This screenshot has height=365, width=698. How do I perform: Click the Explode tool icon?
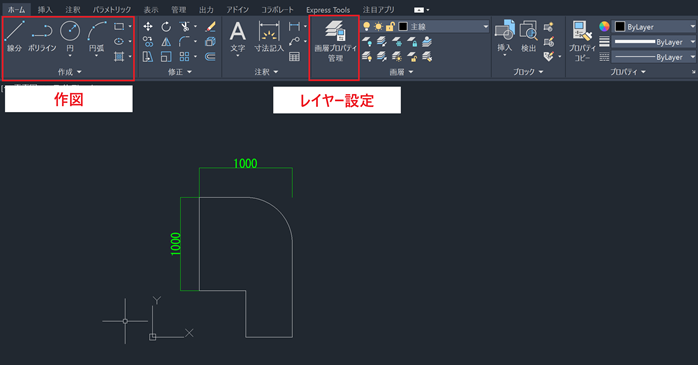pyautogui.click(x=210, y=42)
